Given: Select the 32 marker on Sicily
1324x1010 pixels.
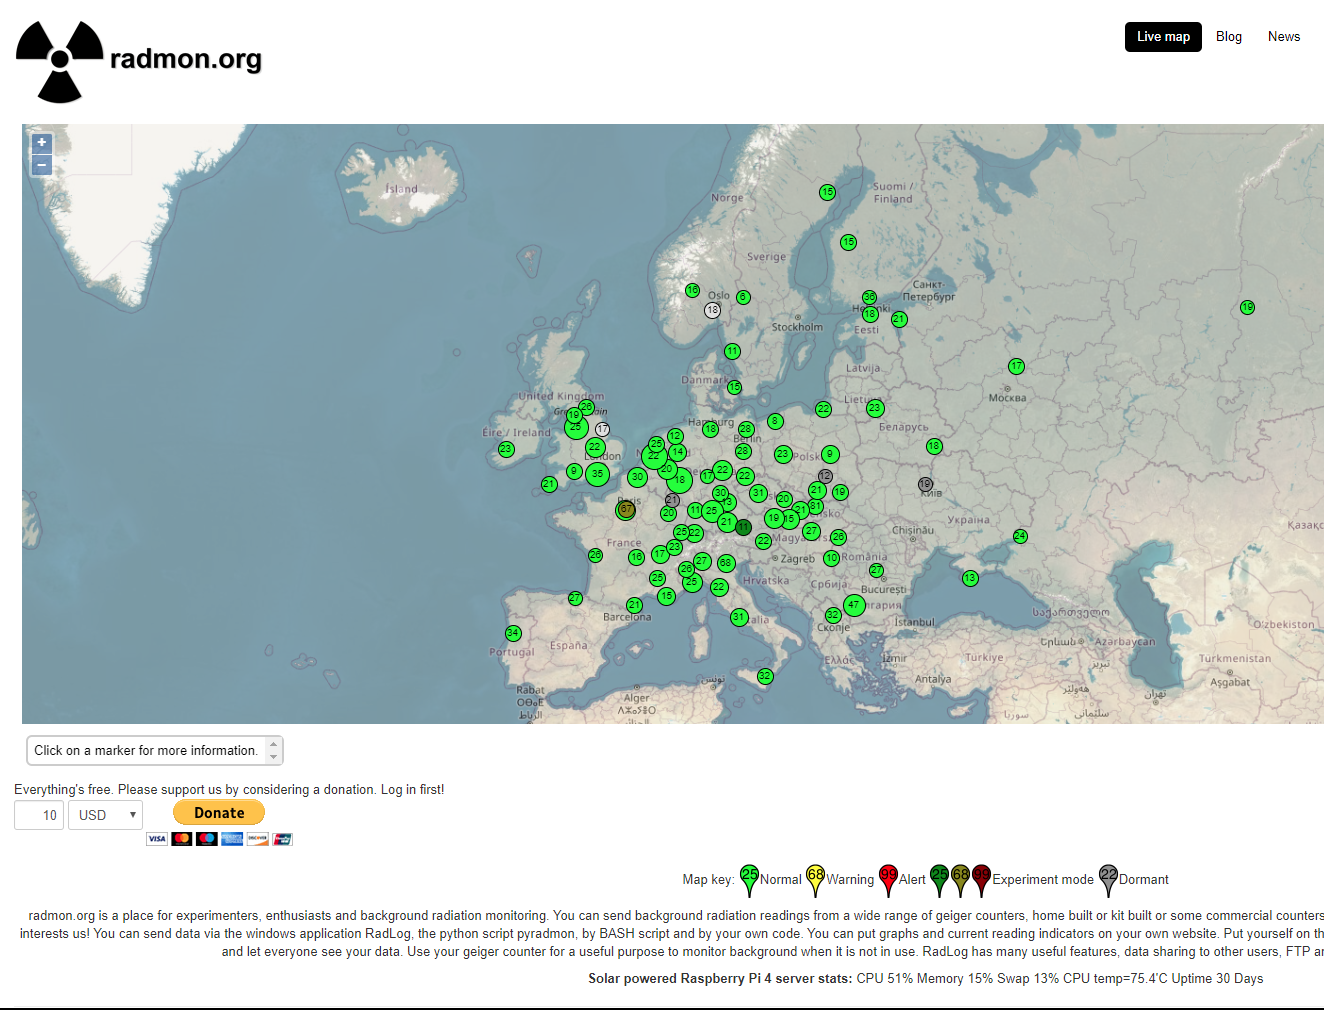Looking at the screenshot, I should click(x=765, y=676).
